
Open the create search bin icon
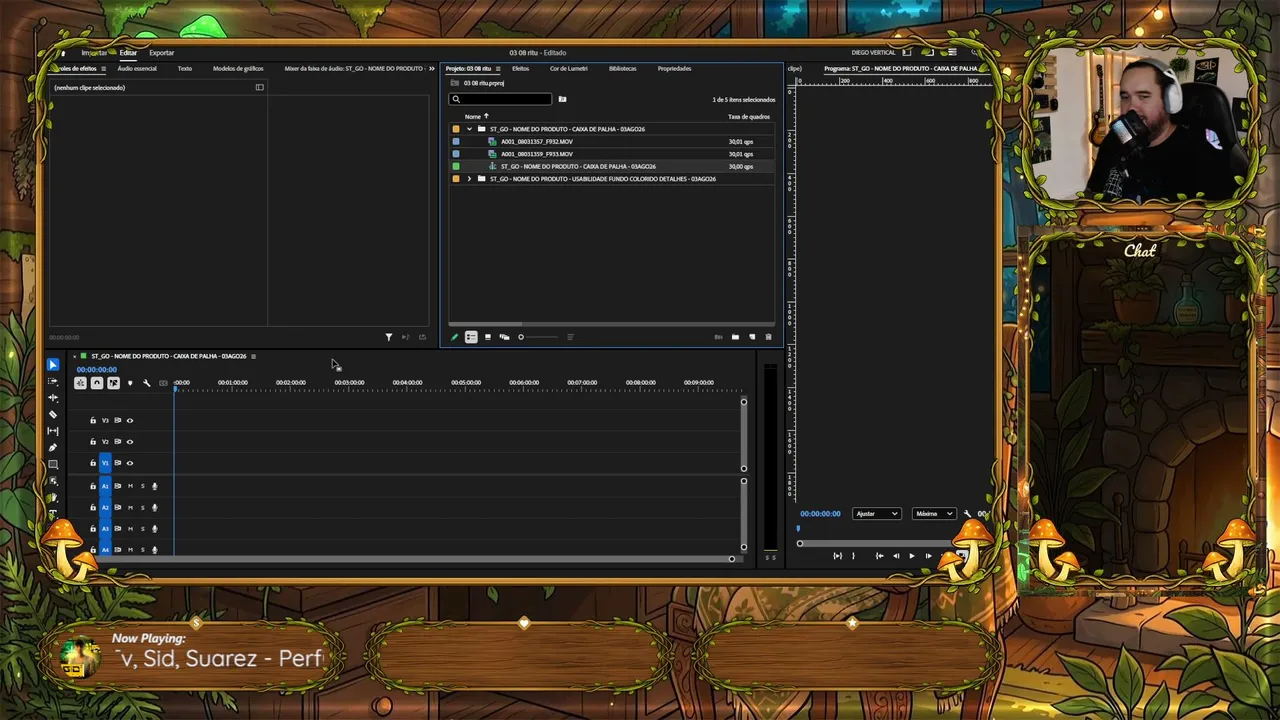tap(562, 99)
